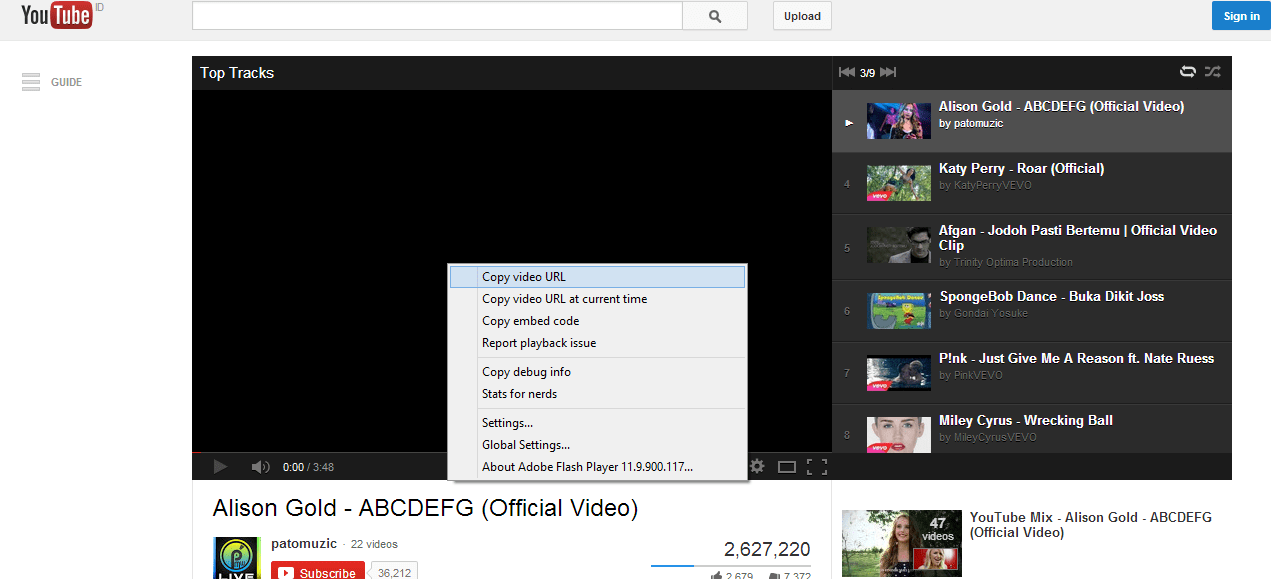Switch player to large theater size
The width and height of the screenshot is (1271, 579).
[787, 467]
